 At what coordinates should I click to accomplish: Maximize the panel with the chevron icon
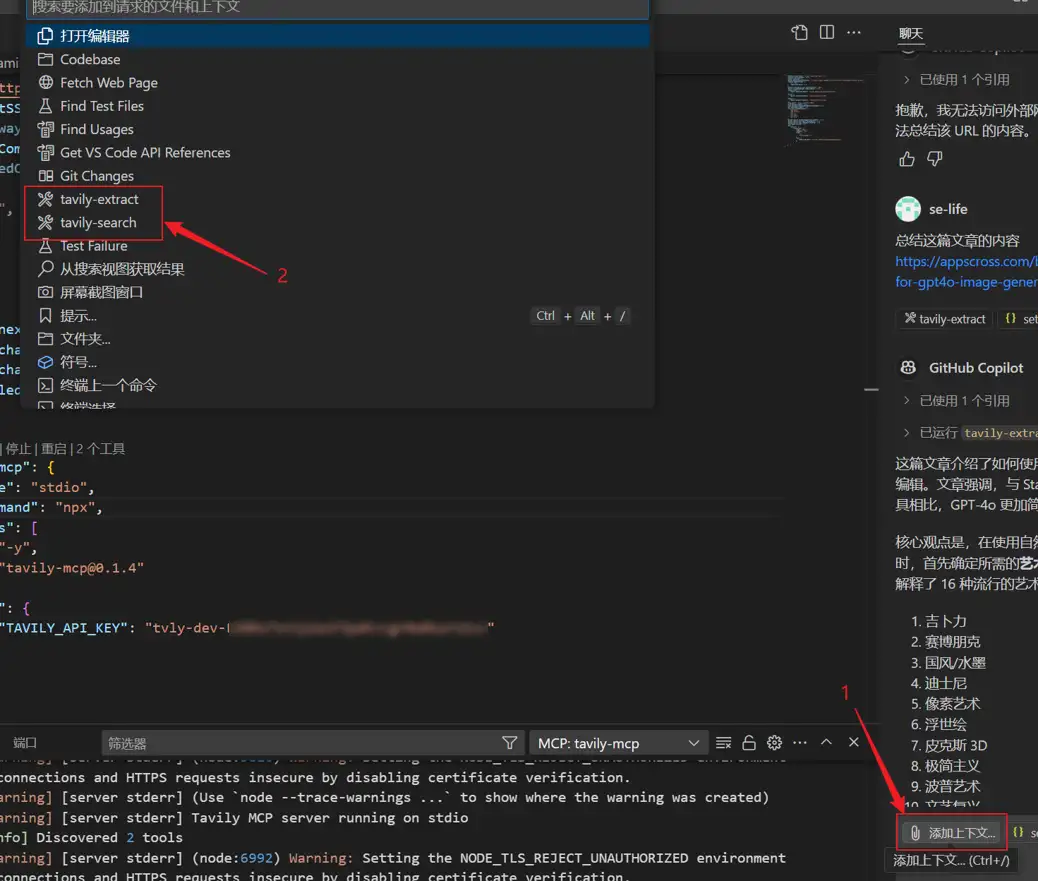pyautogui.click(x=826, y=742)
